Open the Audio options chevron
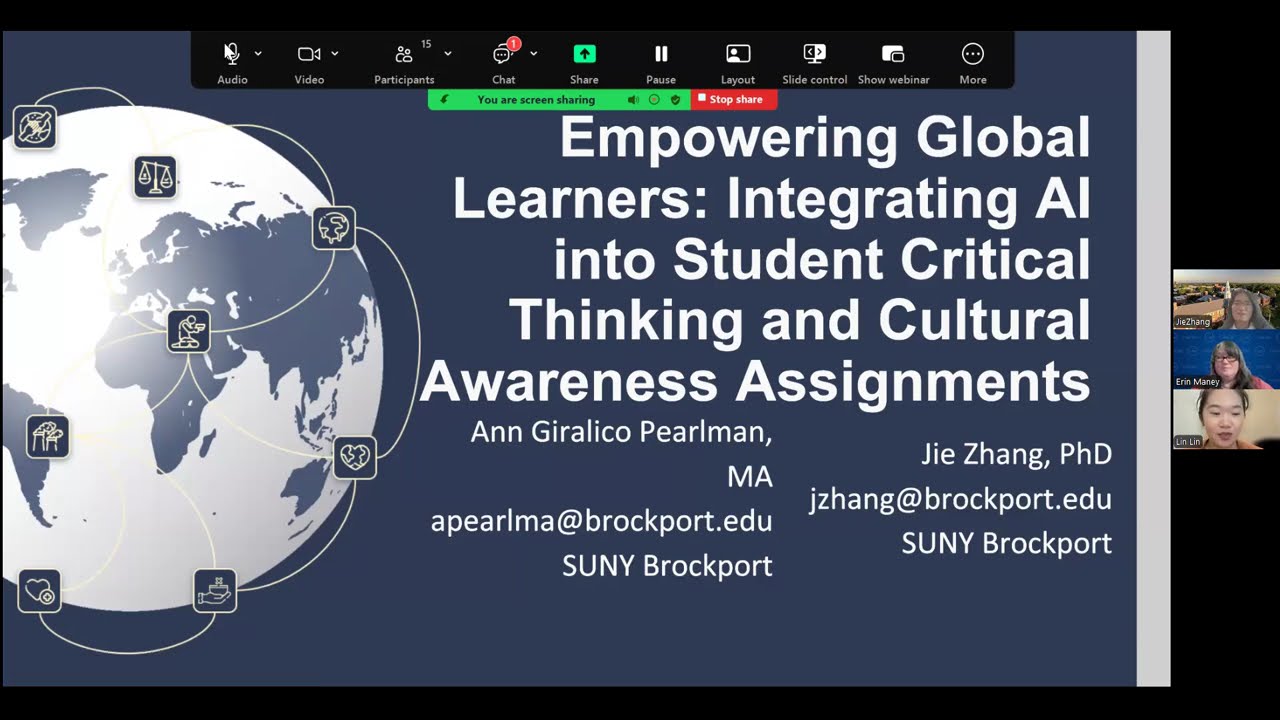 click(258, 54)
